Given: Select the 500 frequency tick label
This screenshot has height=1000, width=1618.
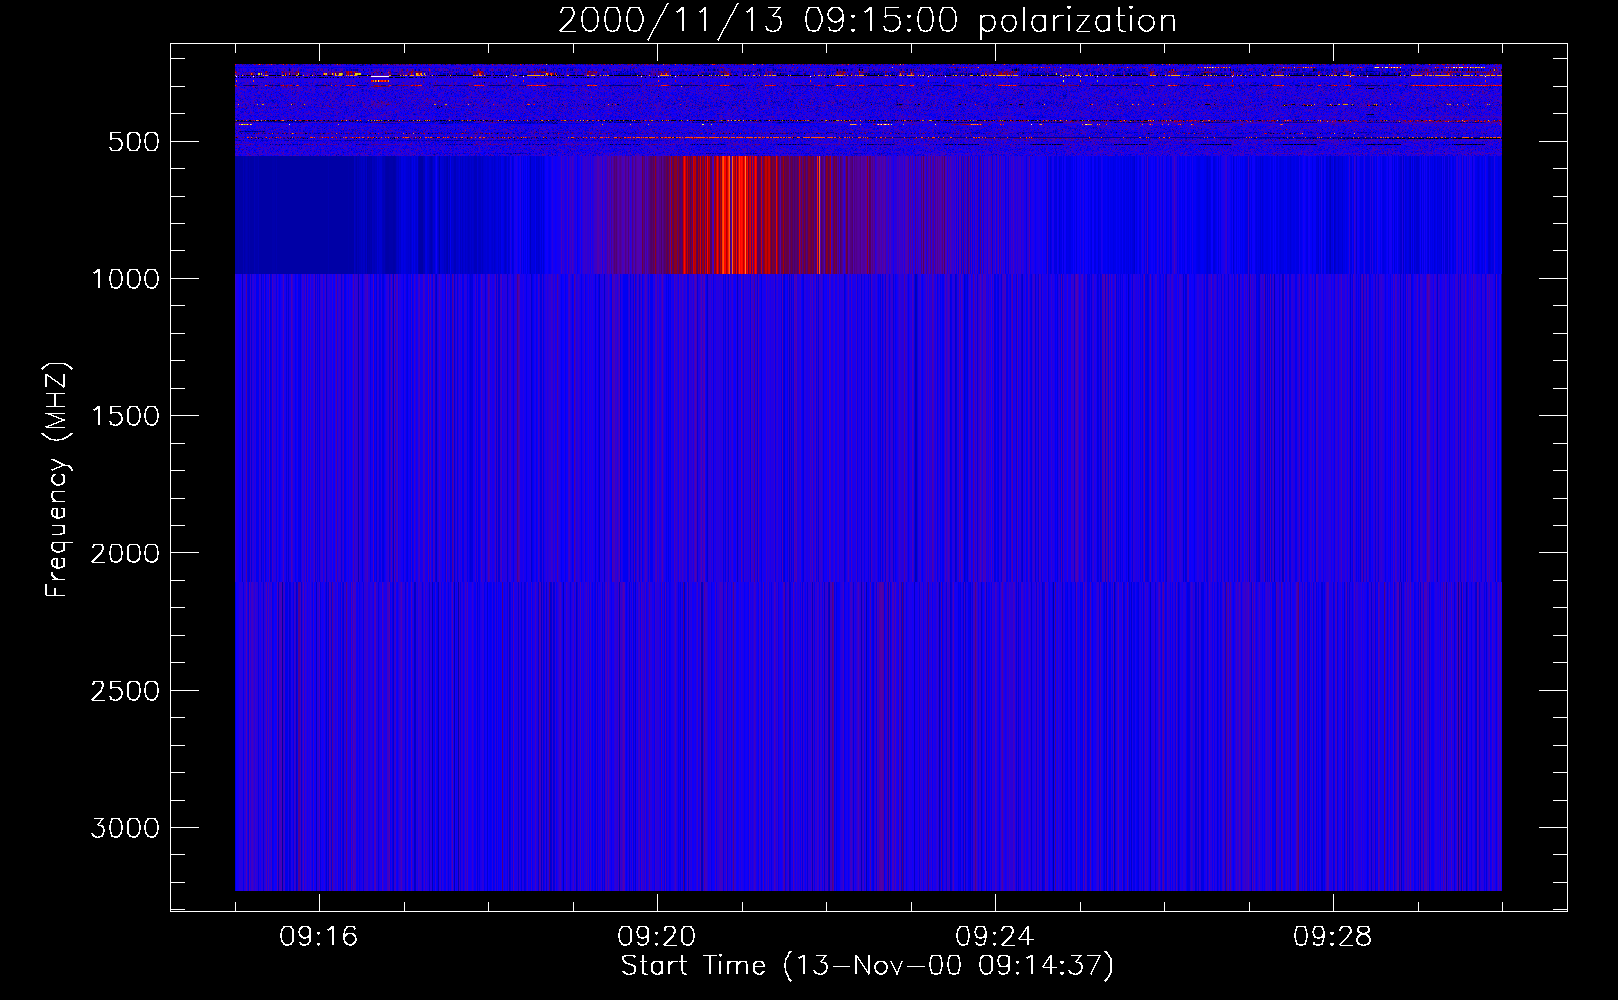Looking at the screenshot, I should click(134, 142).
